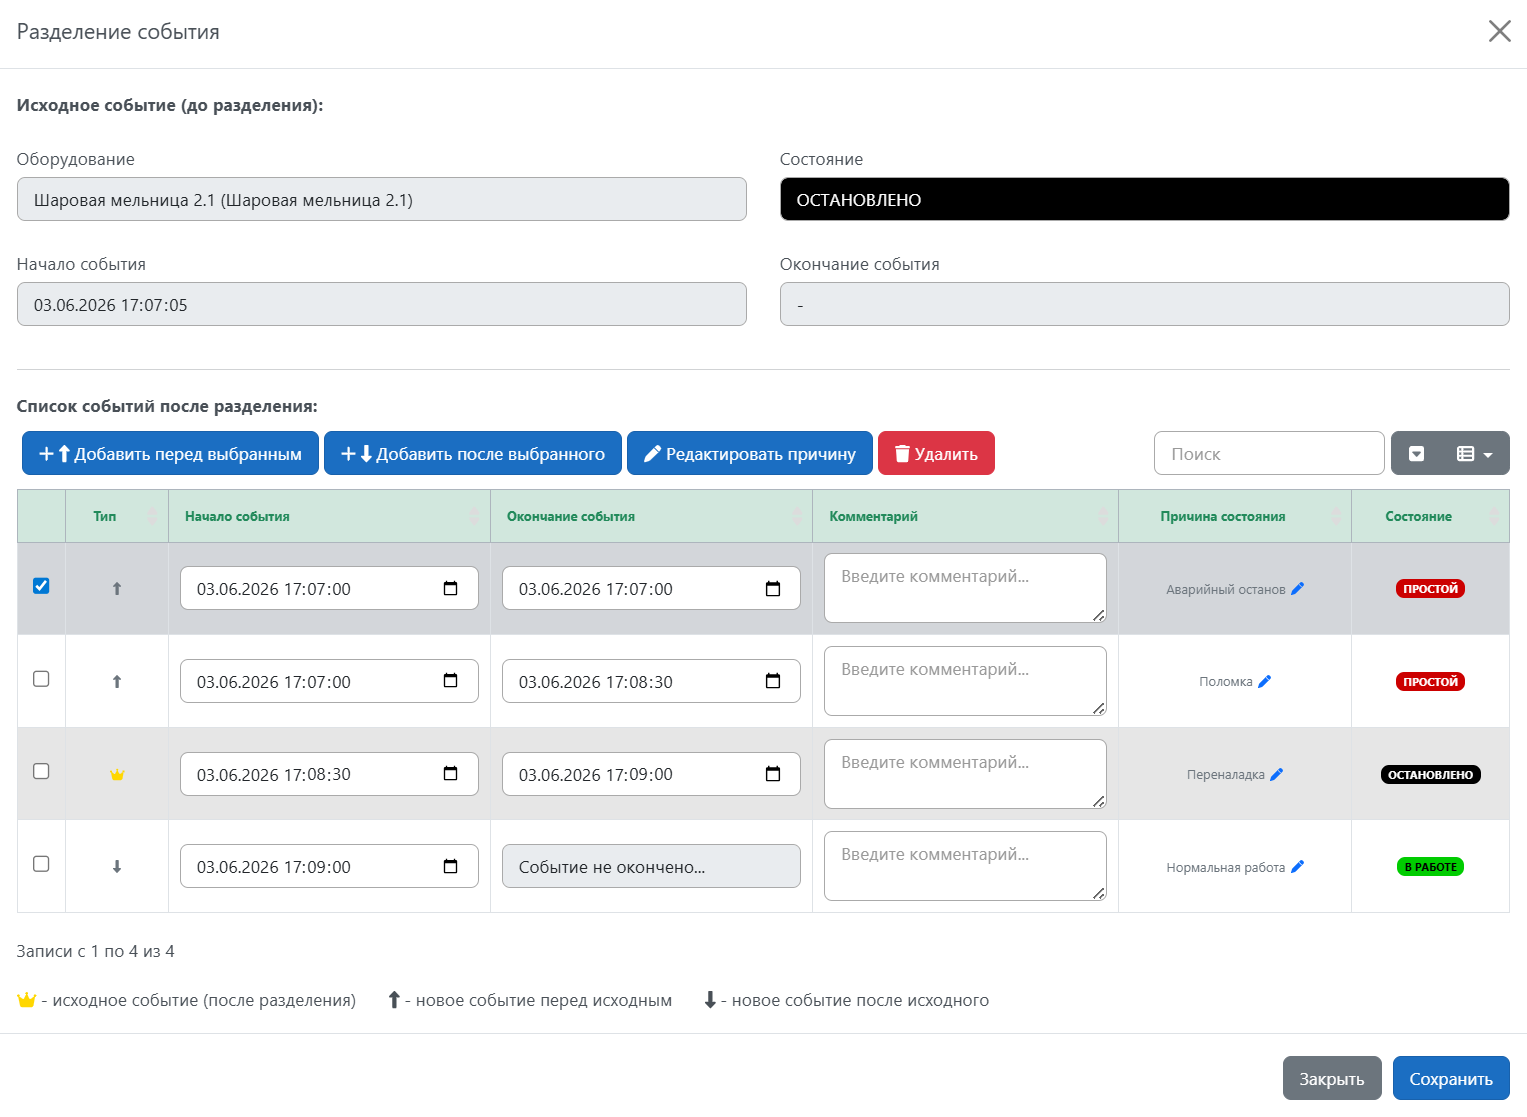Delete selected event with Удалить
The width and height of the screenshot is (1527, 1117).
936,453
